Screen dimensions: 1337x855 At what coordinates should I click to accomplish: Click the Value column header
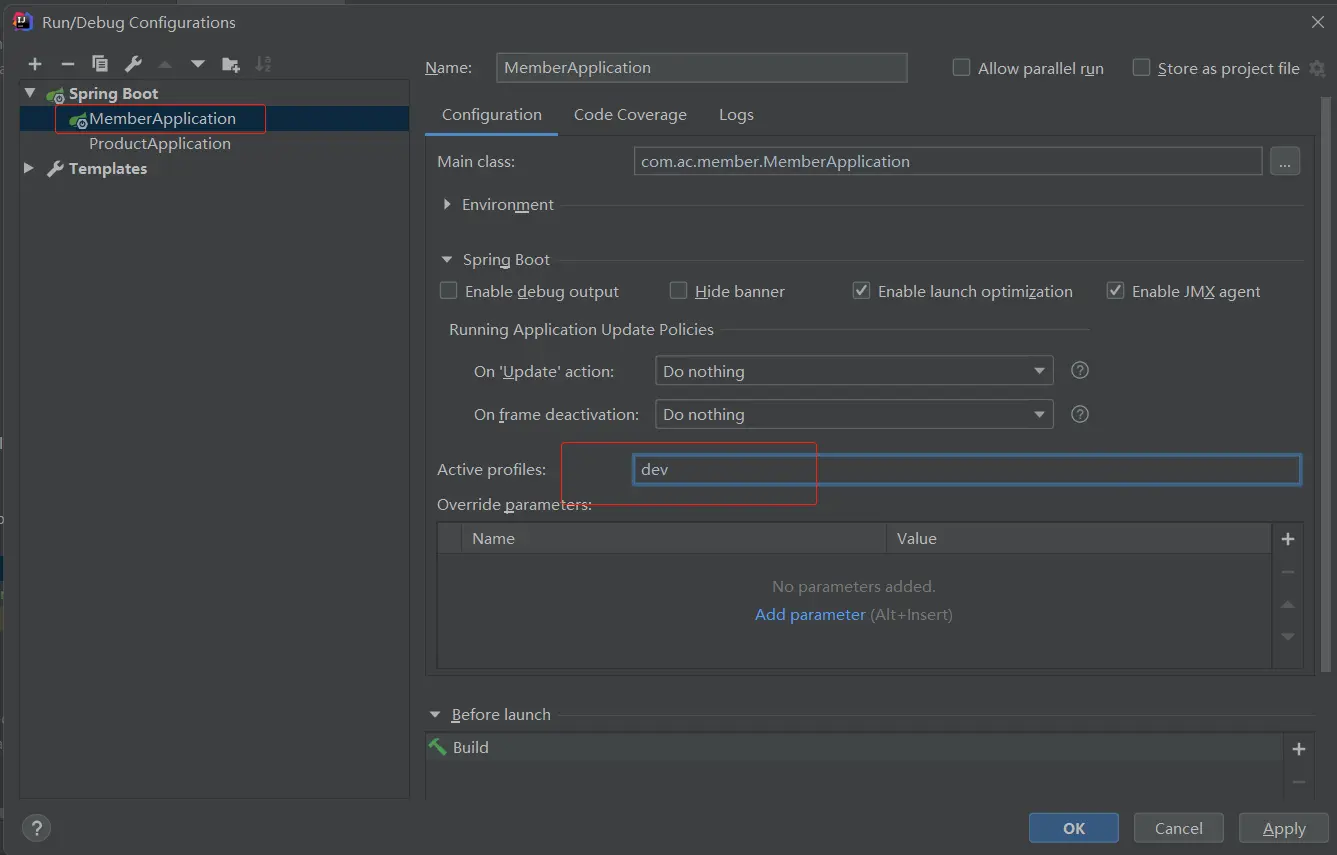(x=1078, y=538)
